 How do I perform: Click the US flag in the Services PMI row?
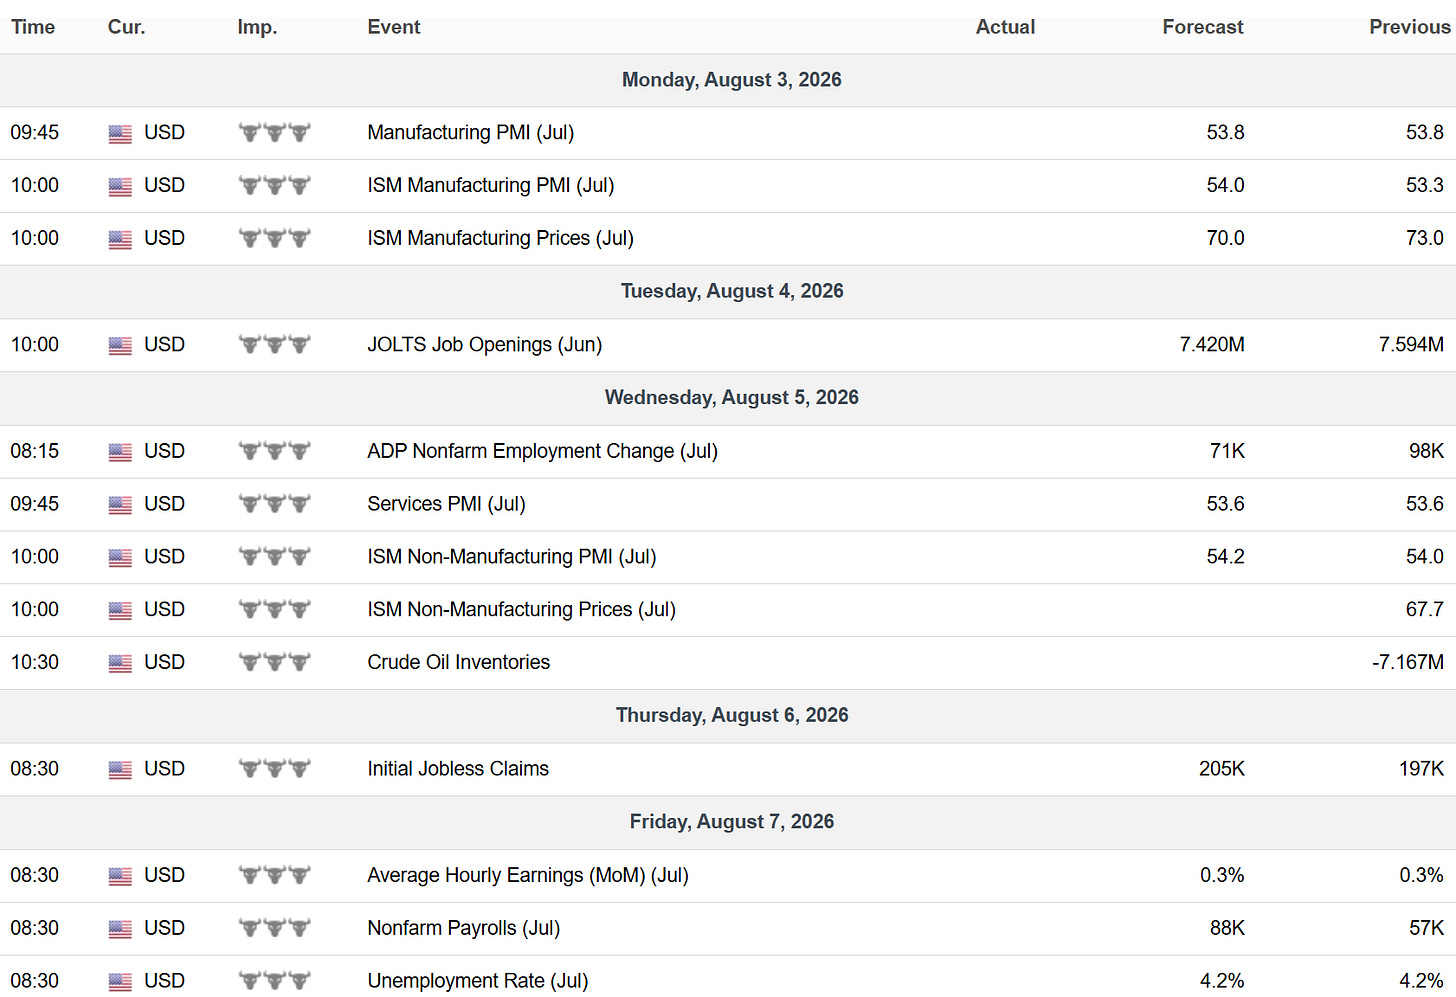[120, 505]
